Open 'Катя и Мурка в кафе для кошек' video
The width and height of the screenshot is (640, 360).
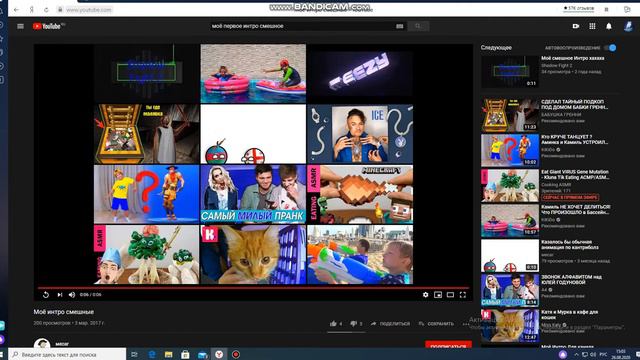click(569, 315)
